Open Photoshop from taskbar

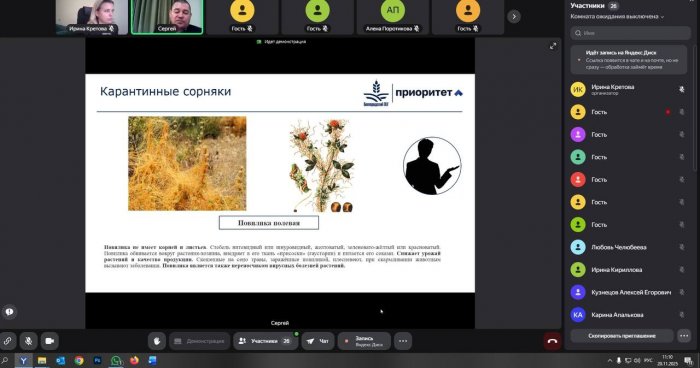click(97, 360)
